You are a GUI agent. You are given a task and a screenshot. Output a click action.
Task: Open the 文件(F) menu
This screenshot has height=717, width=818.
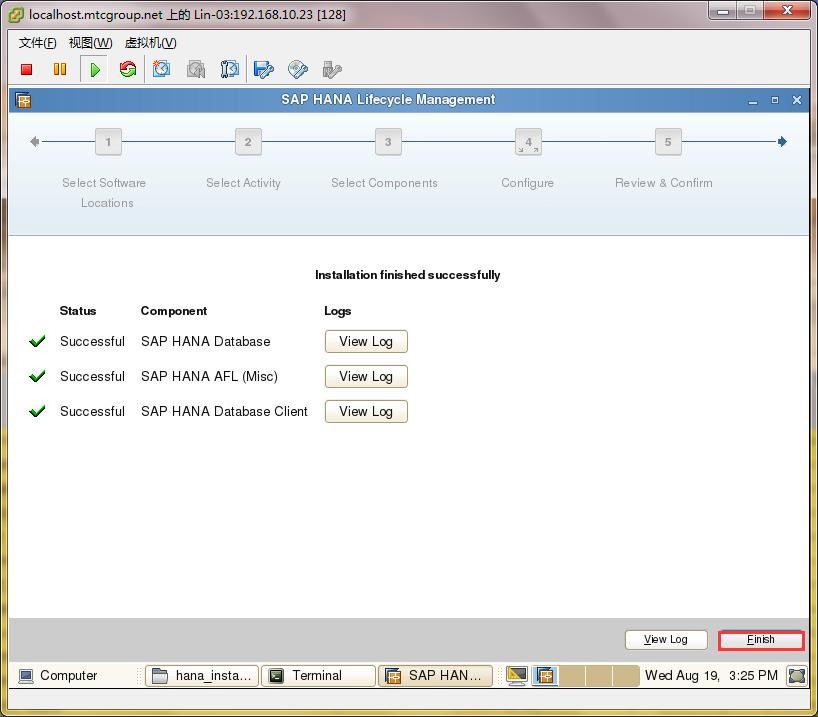[38, 43]
